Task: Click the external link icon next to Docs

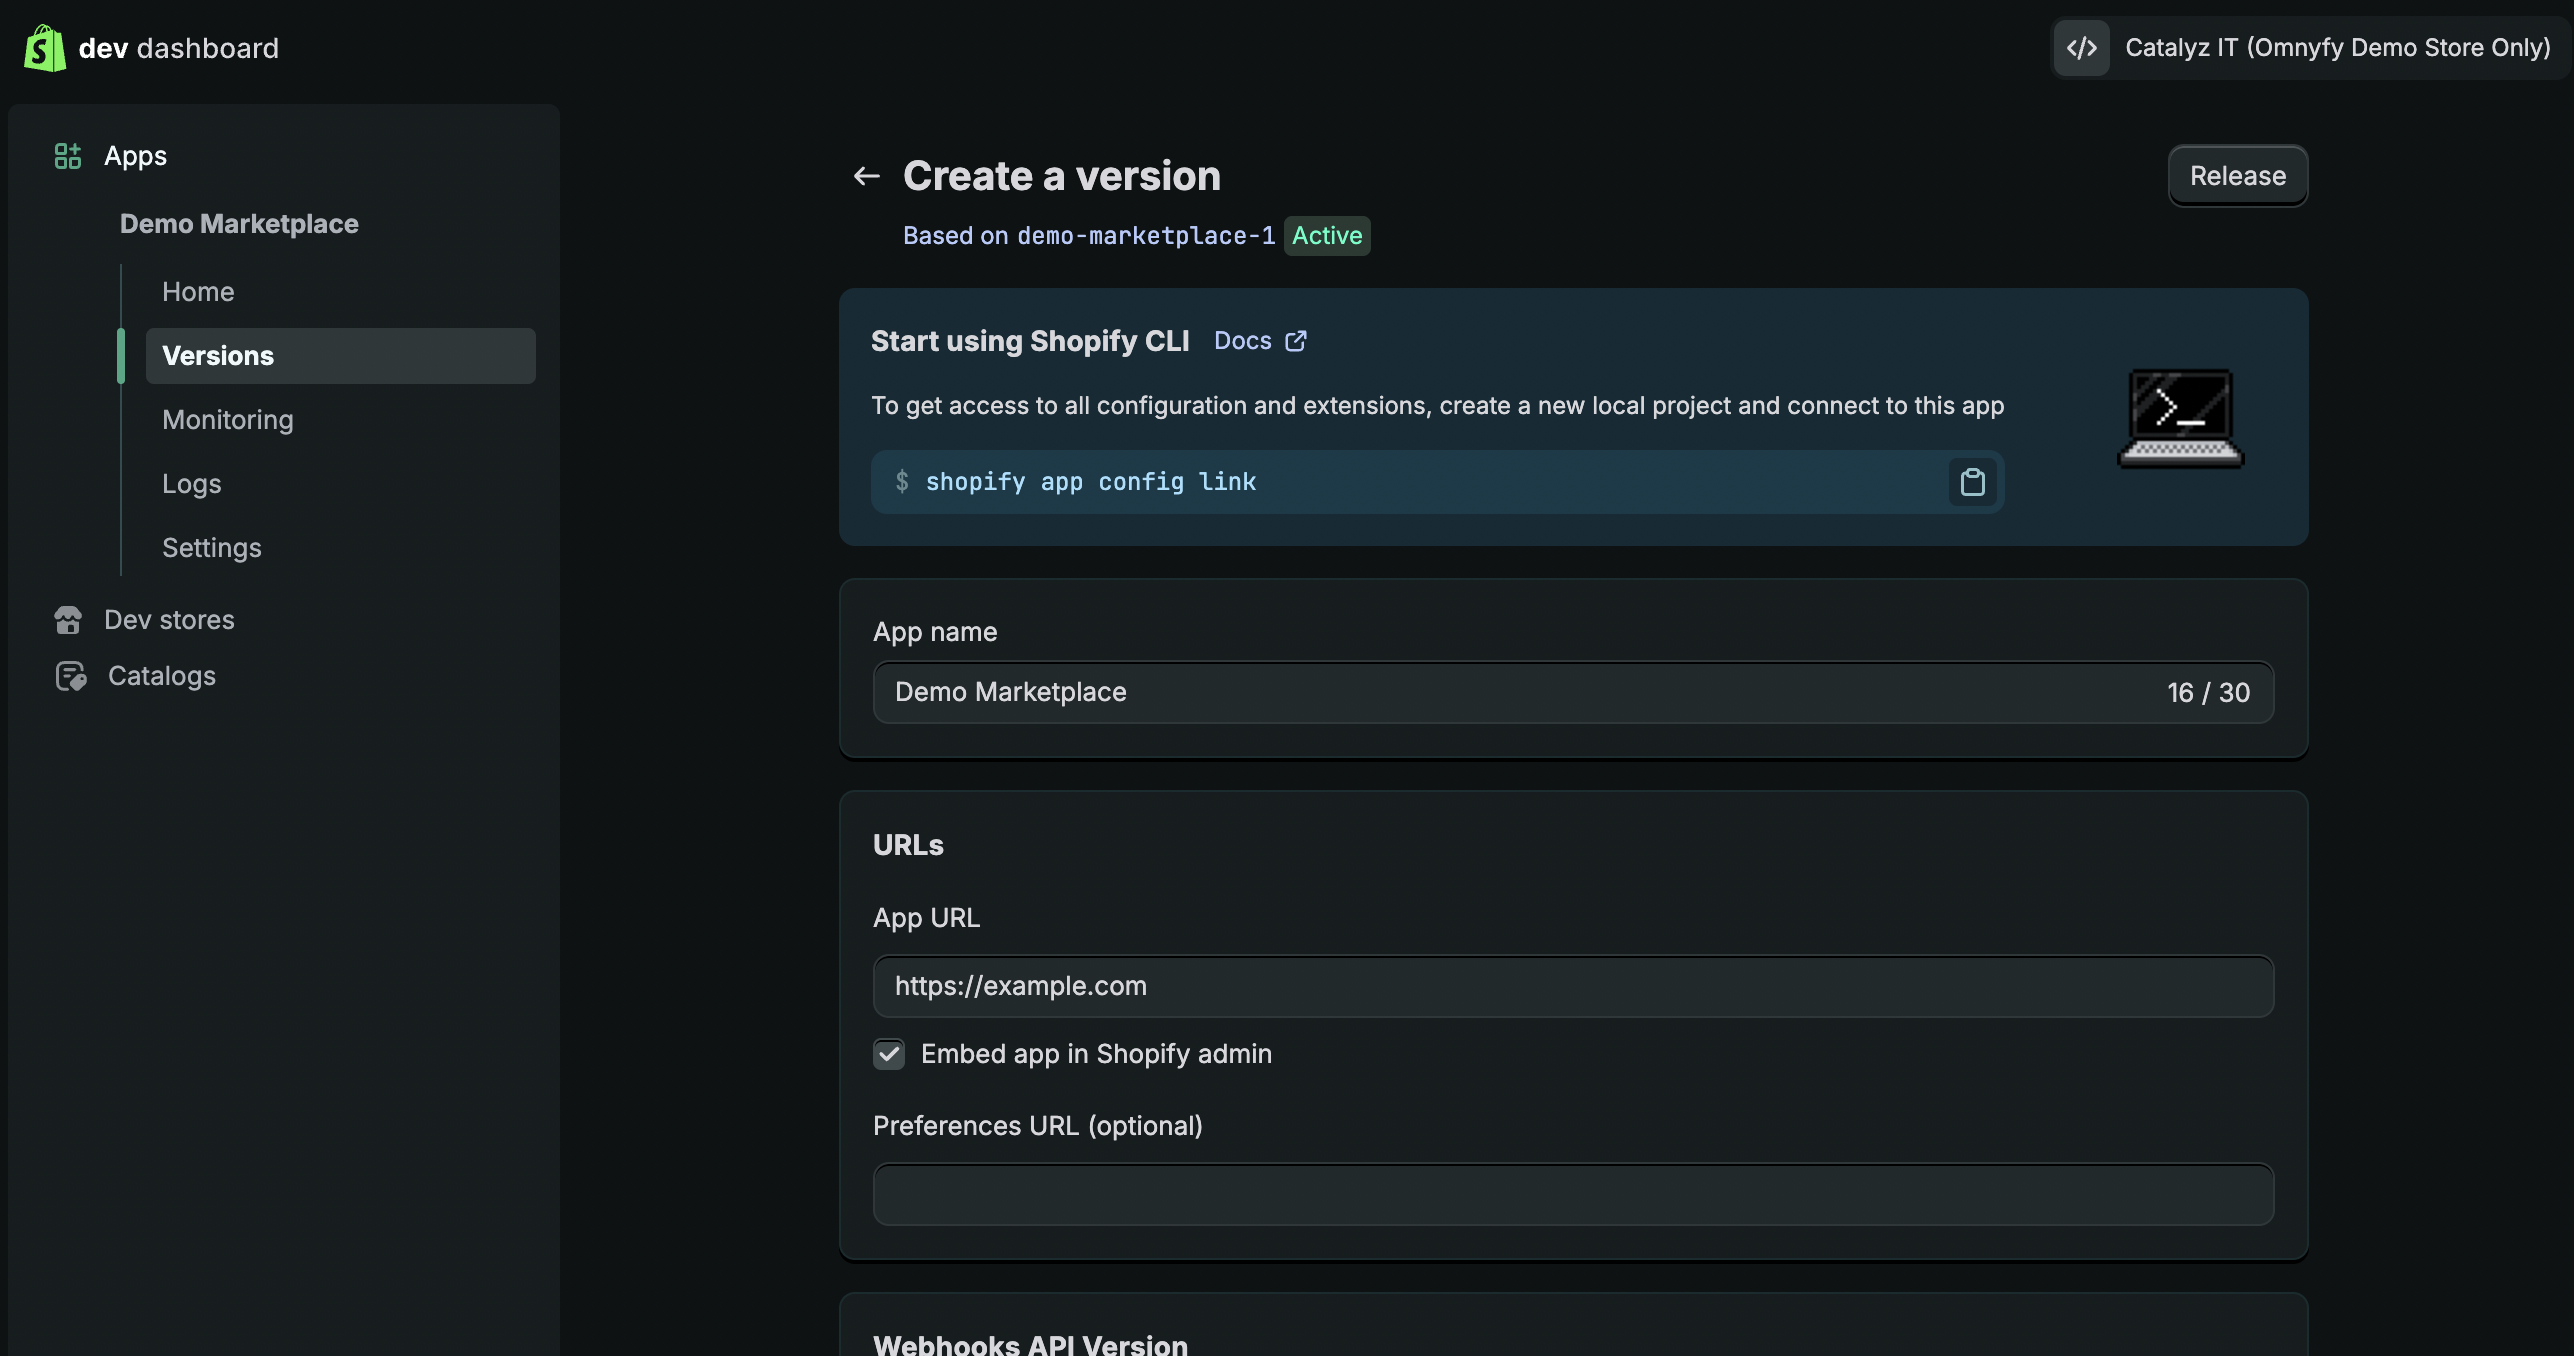Action: pyautogui.click(x=1296, y=341)
